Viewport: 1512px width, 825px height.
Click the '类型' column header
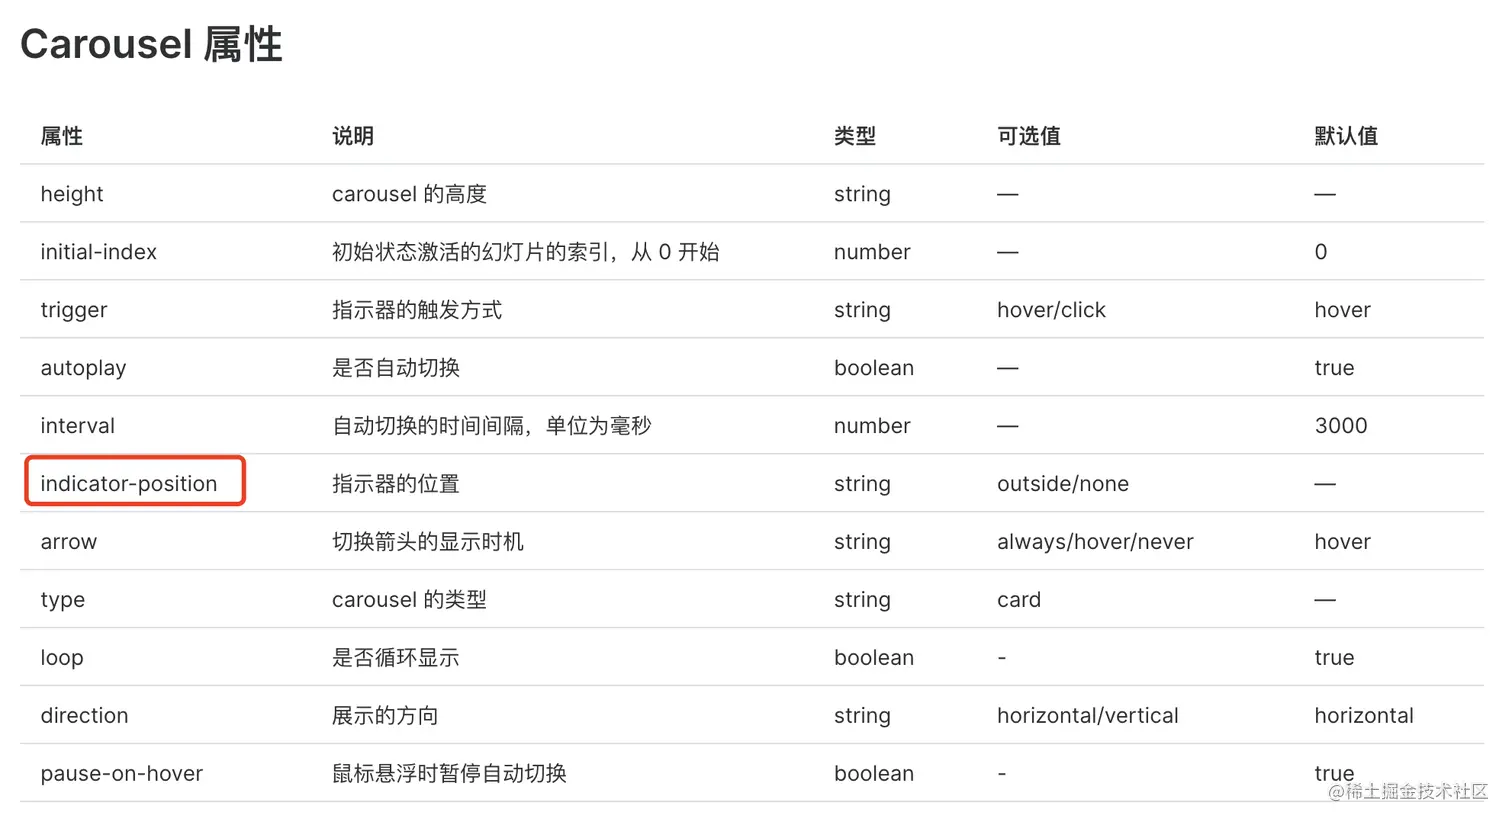(x=855, y=136)
